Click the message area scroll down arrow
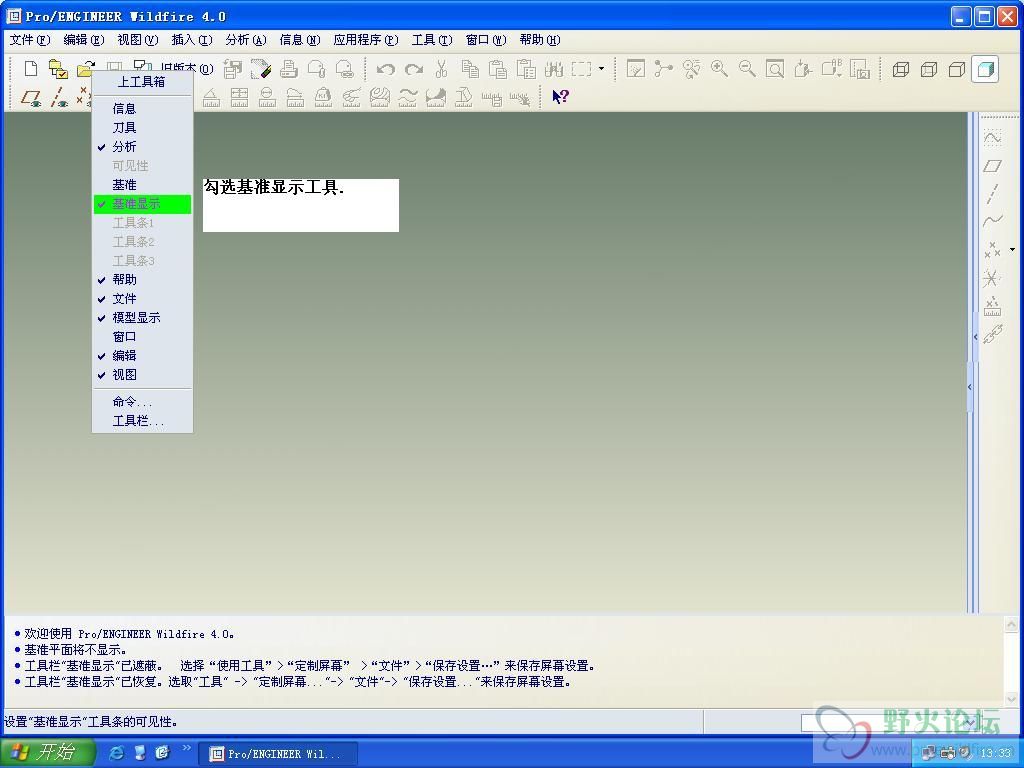Image resolution: width=1024 pixels, height=768 pixels. [x=1011, y=699]
